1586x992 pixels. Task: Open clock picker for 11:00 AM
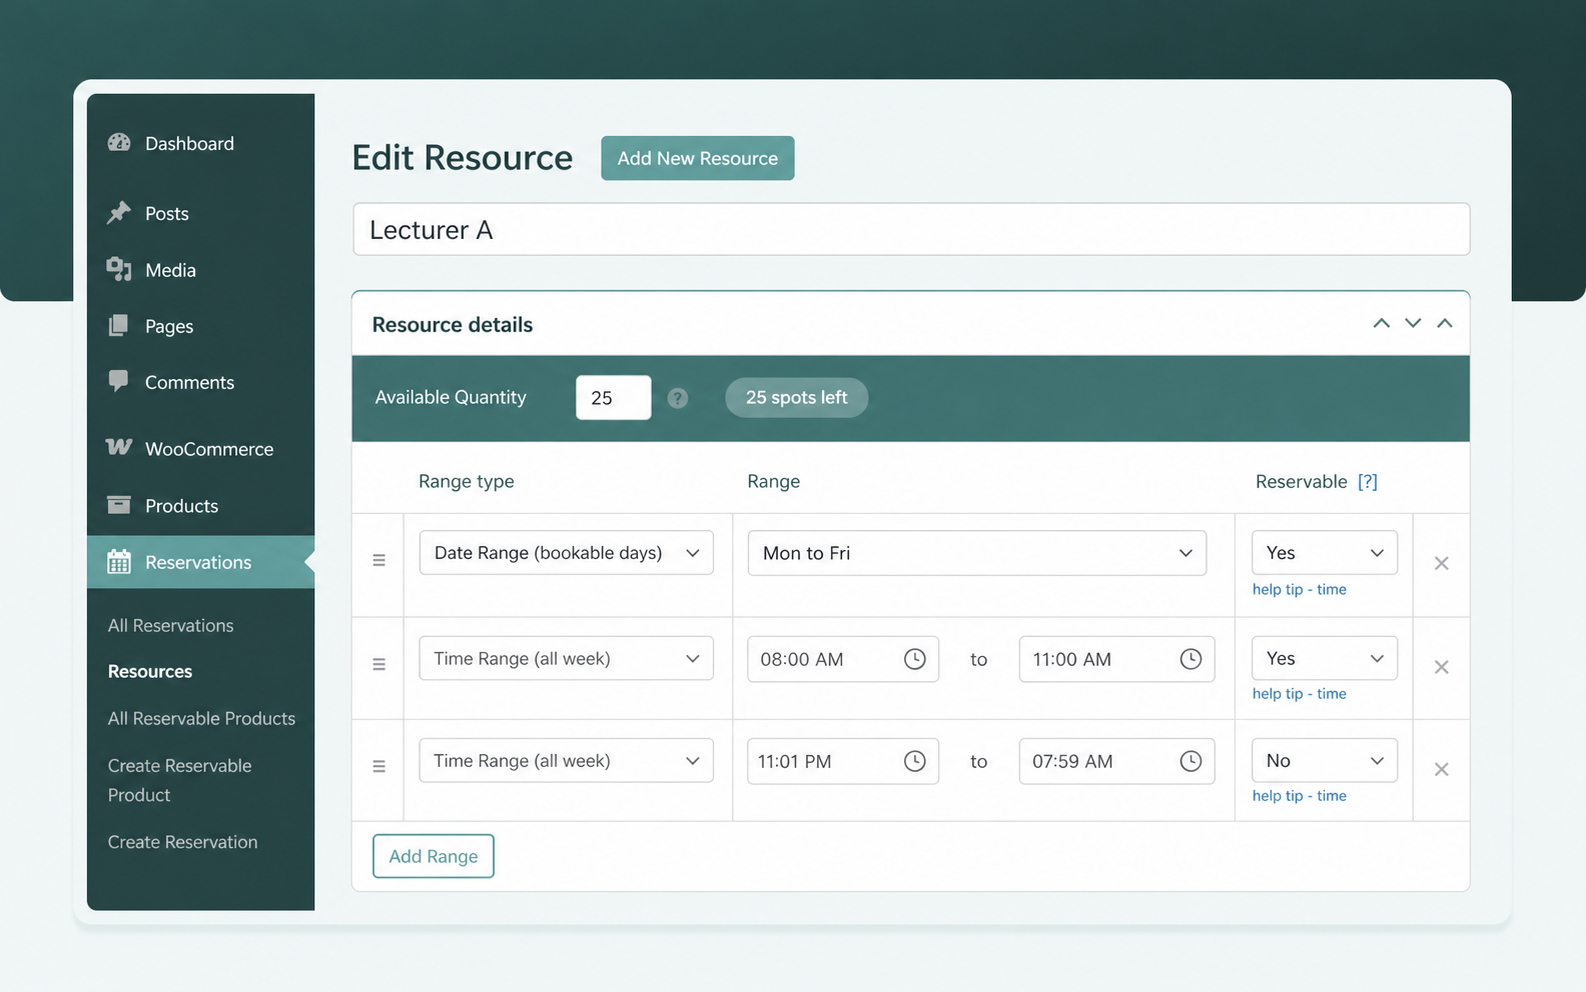(1191, 659)
